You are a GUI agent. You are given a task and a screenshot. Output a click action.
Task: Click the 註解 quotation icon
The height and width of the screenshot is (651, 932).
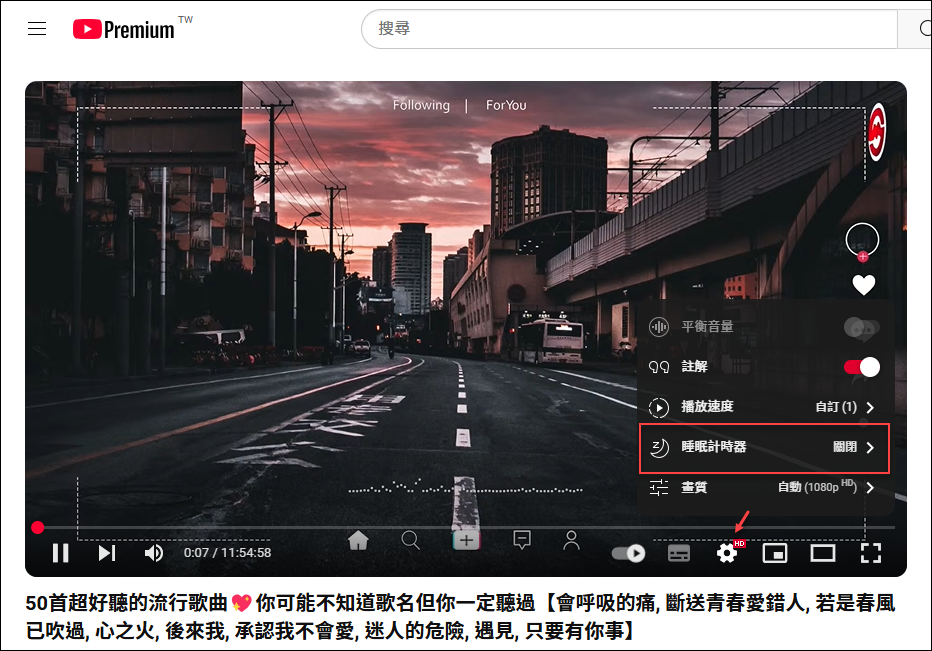[x=659, y=367]
